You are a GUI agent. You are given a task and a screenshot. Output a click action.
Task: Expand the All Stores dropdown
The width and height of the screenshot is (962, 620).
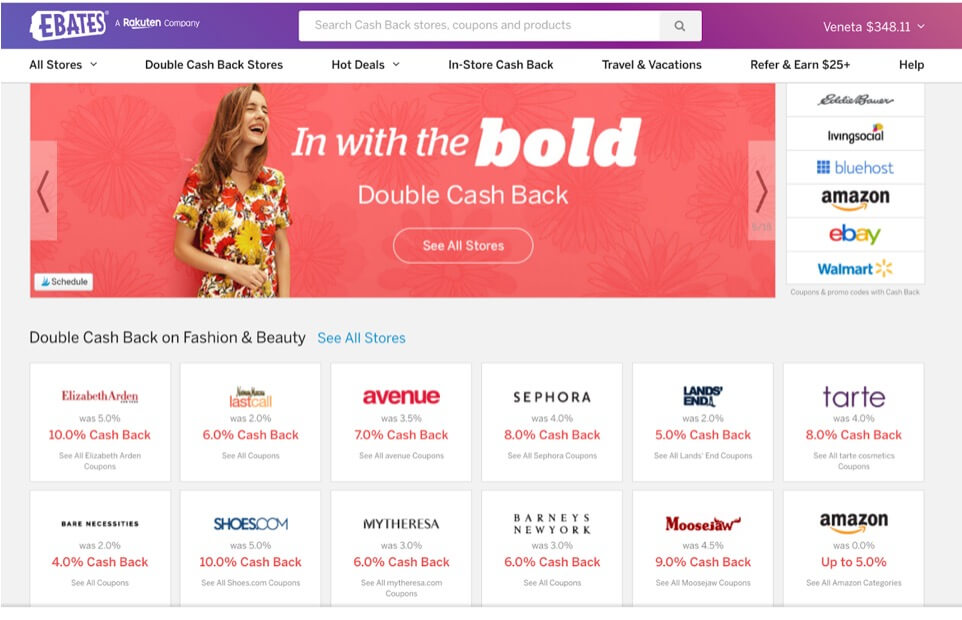(63, 64)
